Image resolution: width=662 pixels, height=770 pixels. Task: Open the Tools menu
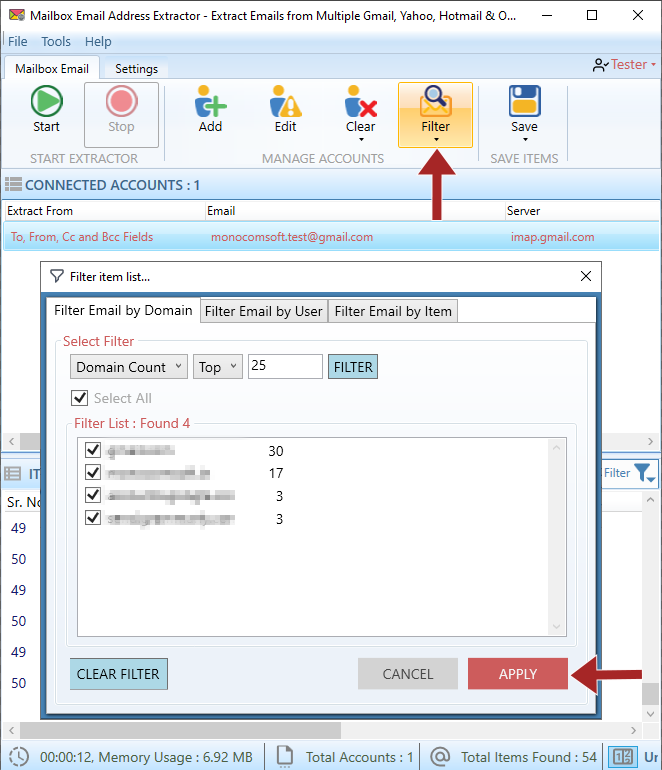pyautogui.click(x=56, y=41)
